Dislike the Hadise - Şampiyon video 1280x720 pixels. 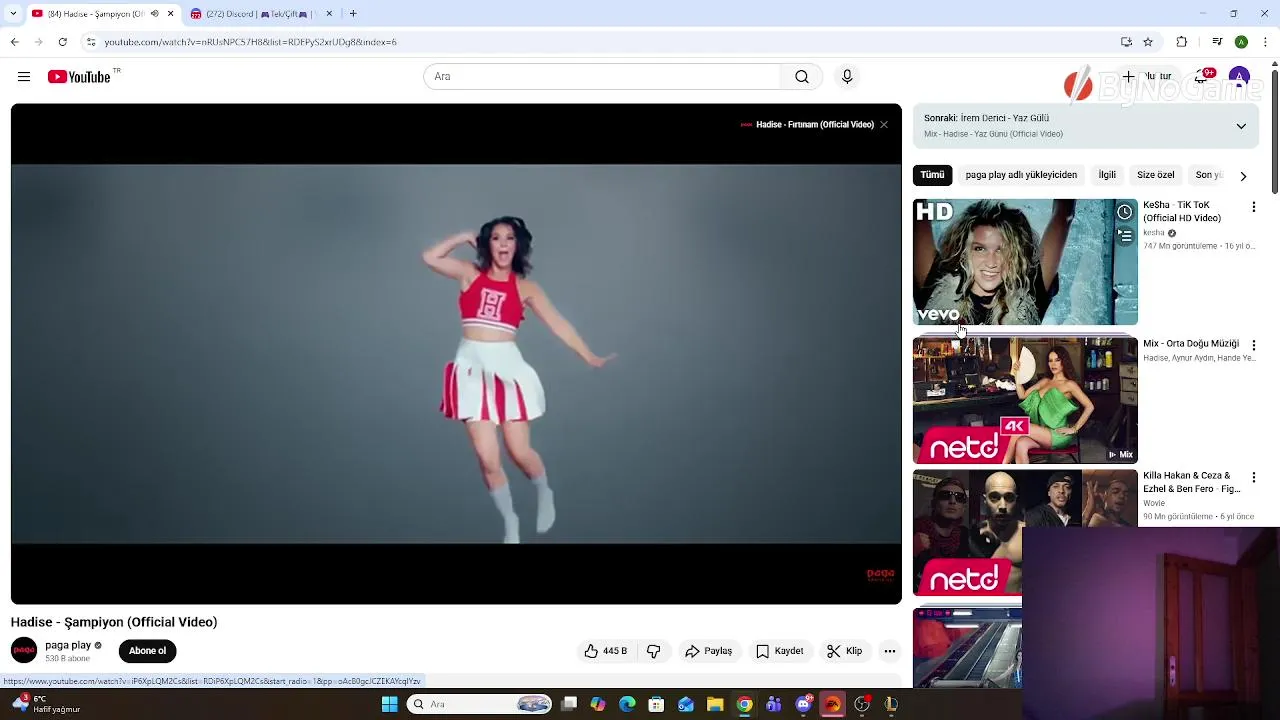654,651
